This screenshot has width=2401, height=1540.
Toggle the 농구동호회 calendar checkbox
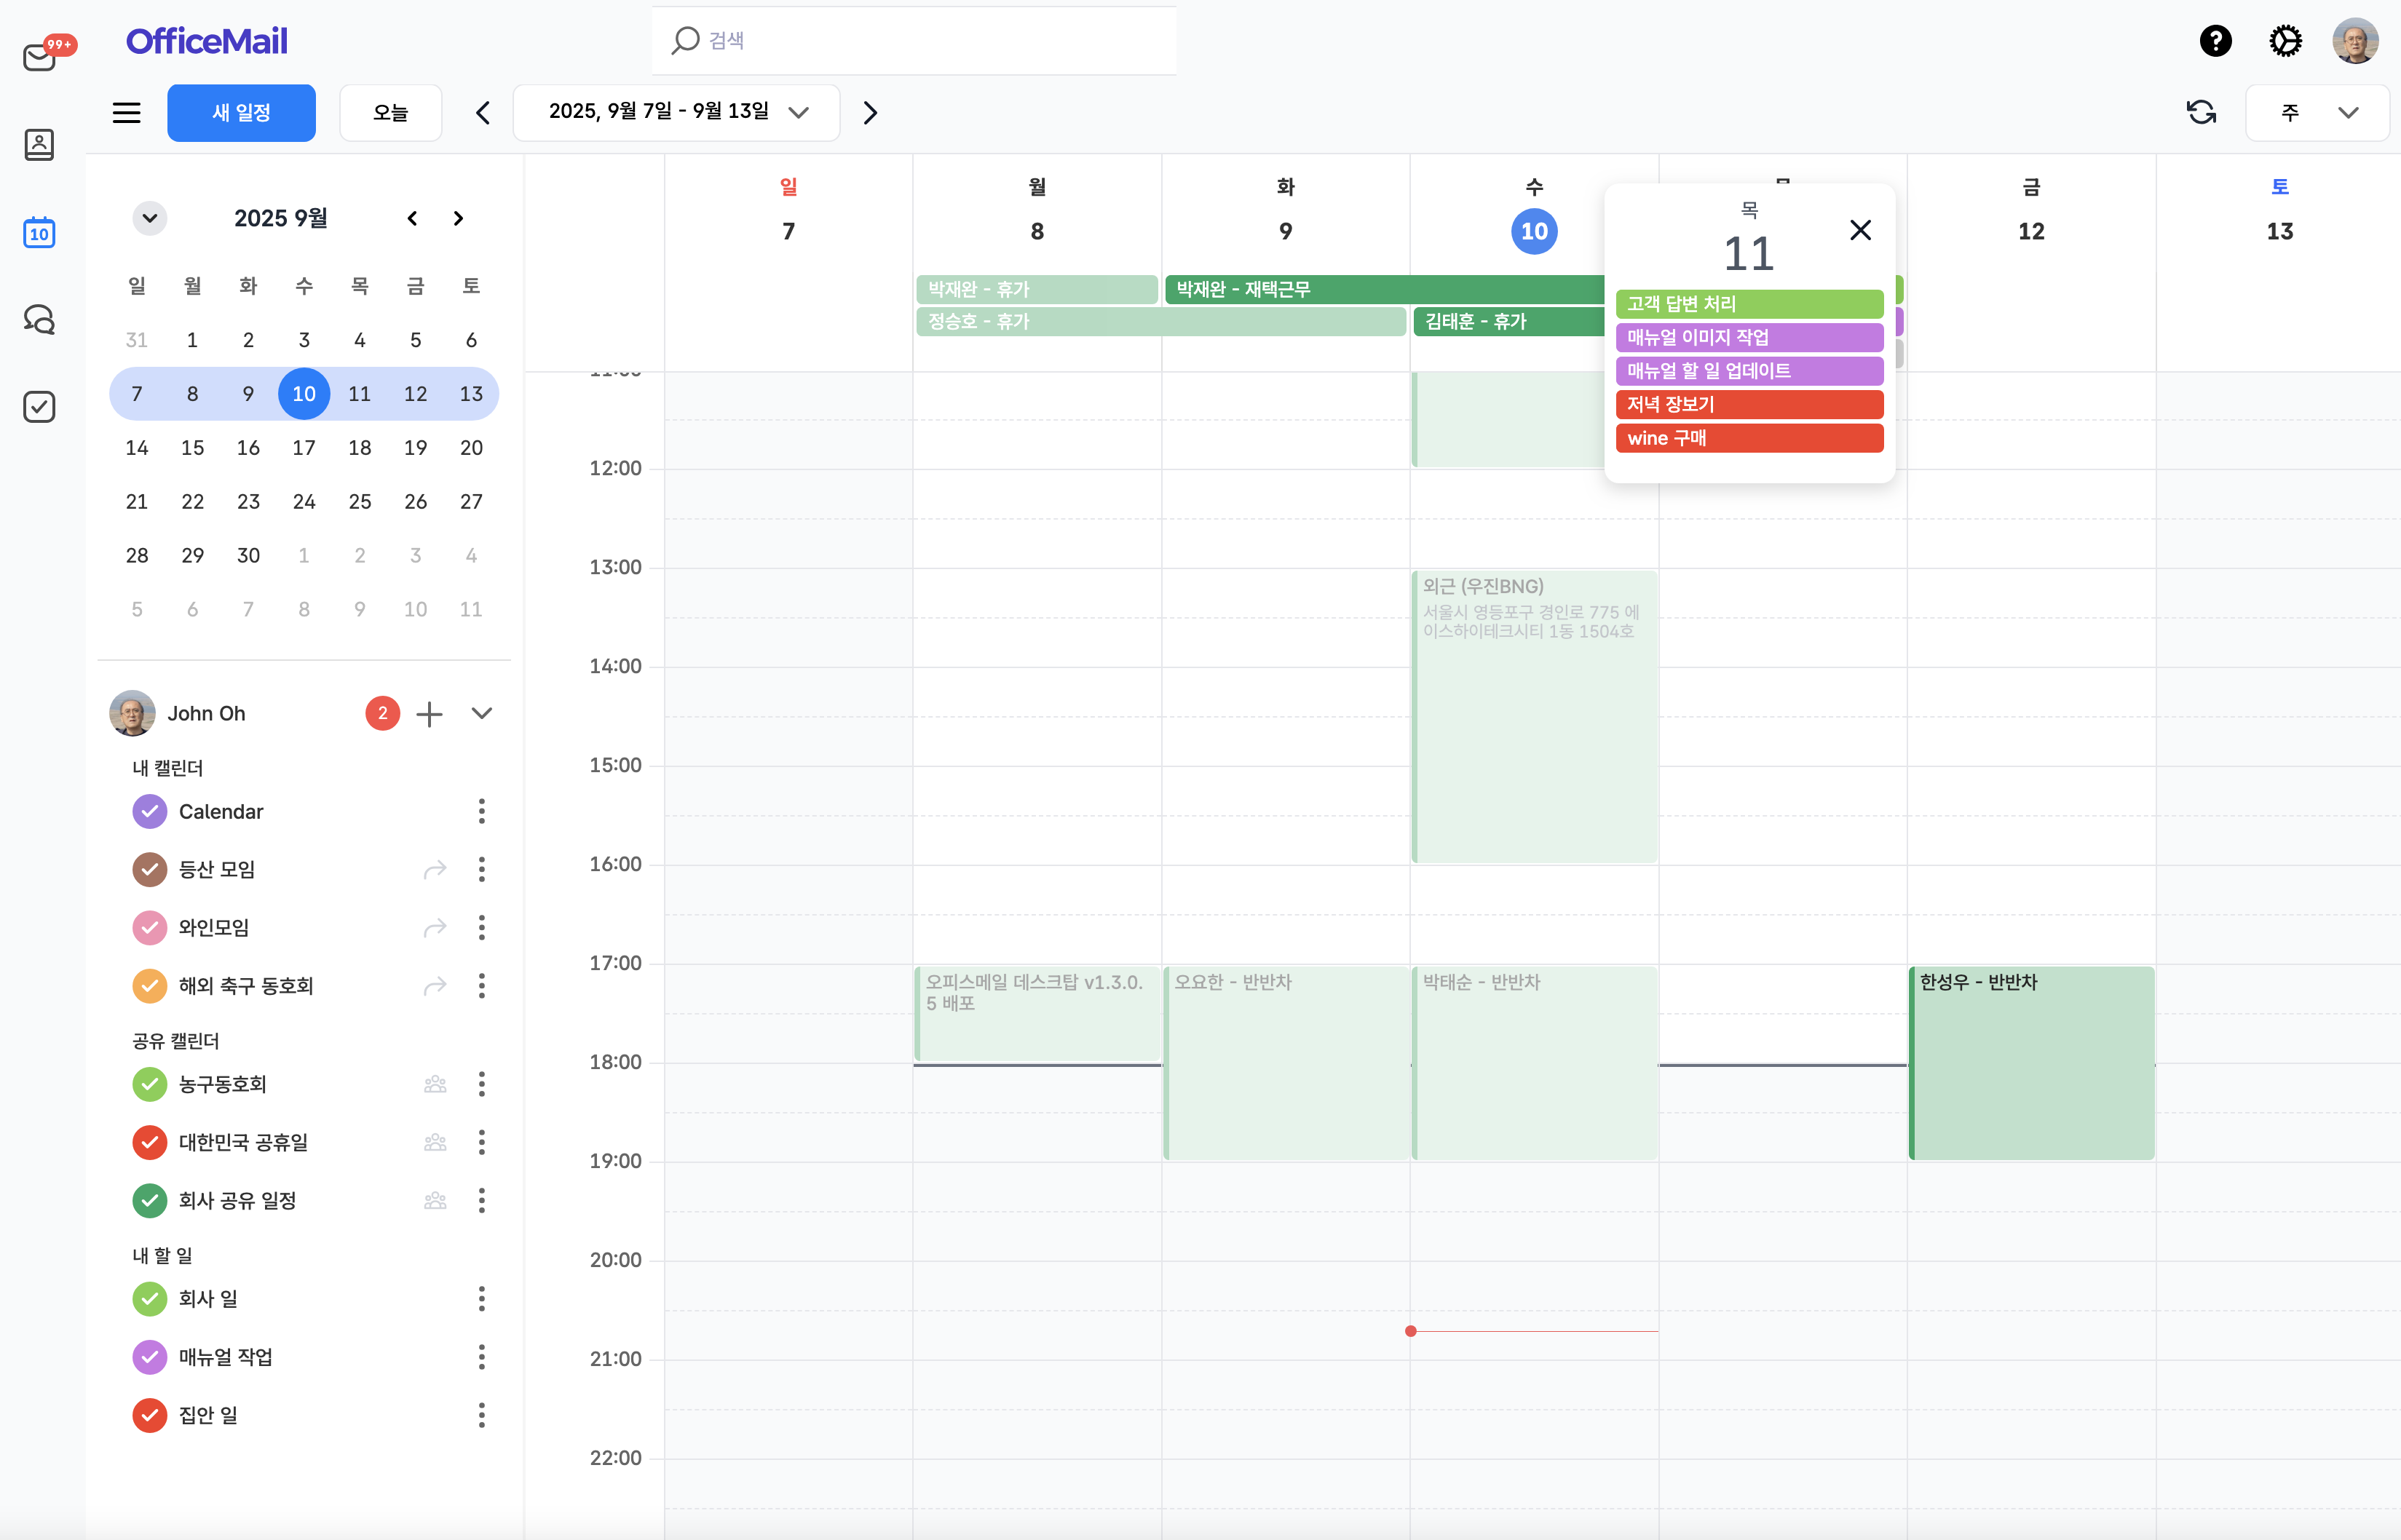point(149,1084)
